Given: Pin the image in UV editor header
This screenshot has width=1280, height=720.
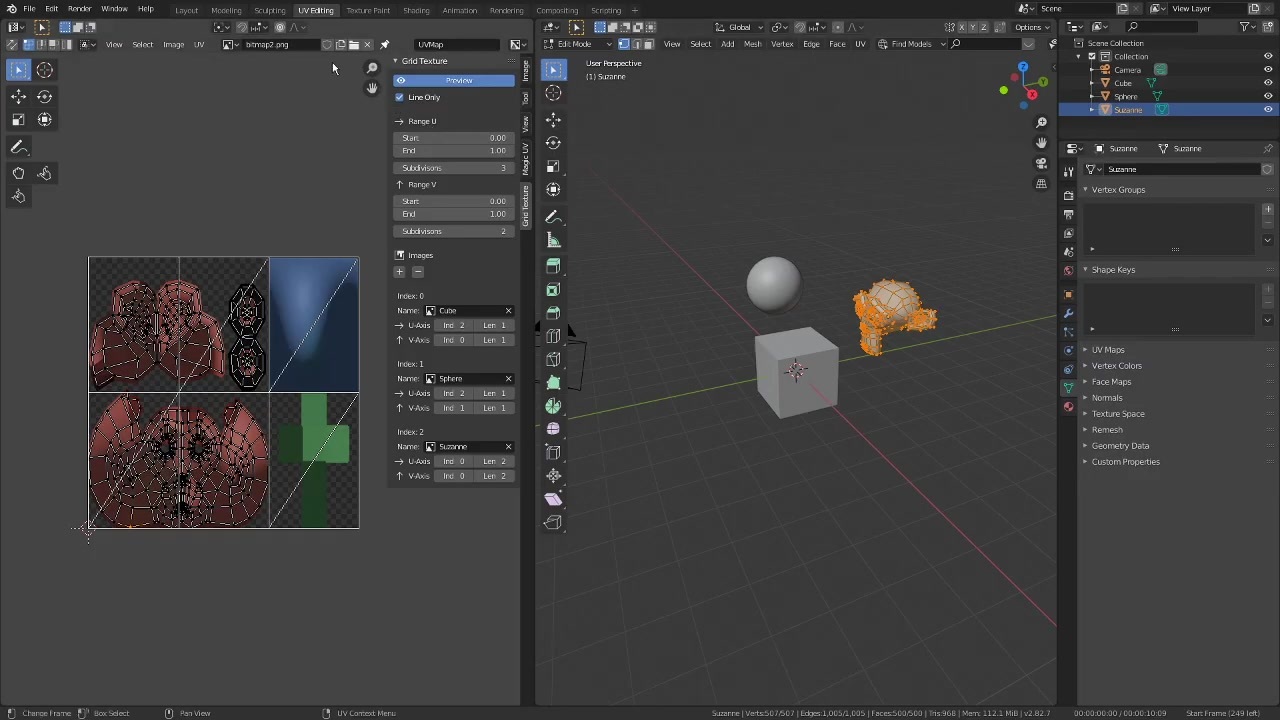Looking at the screenshot, I should [384, 44].
